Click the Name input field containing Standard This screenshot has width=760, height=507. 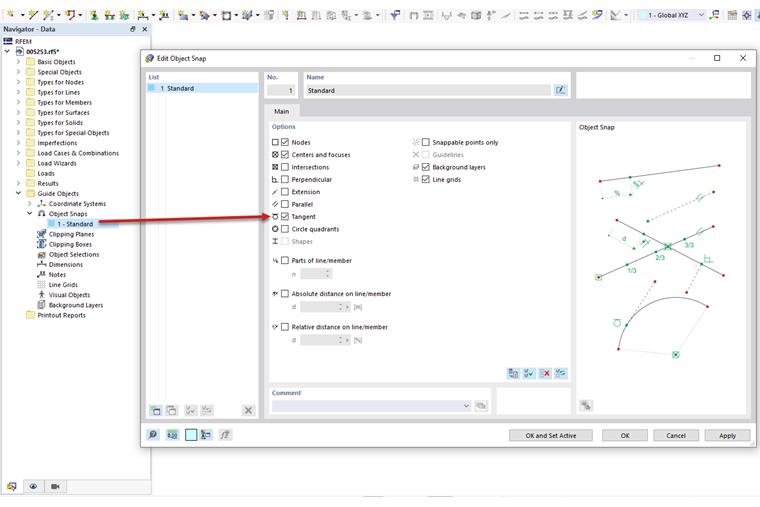click(x=428, y=90)
